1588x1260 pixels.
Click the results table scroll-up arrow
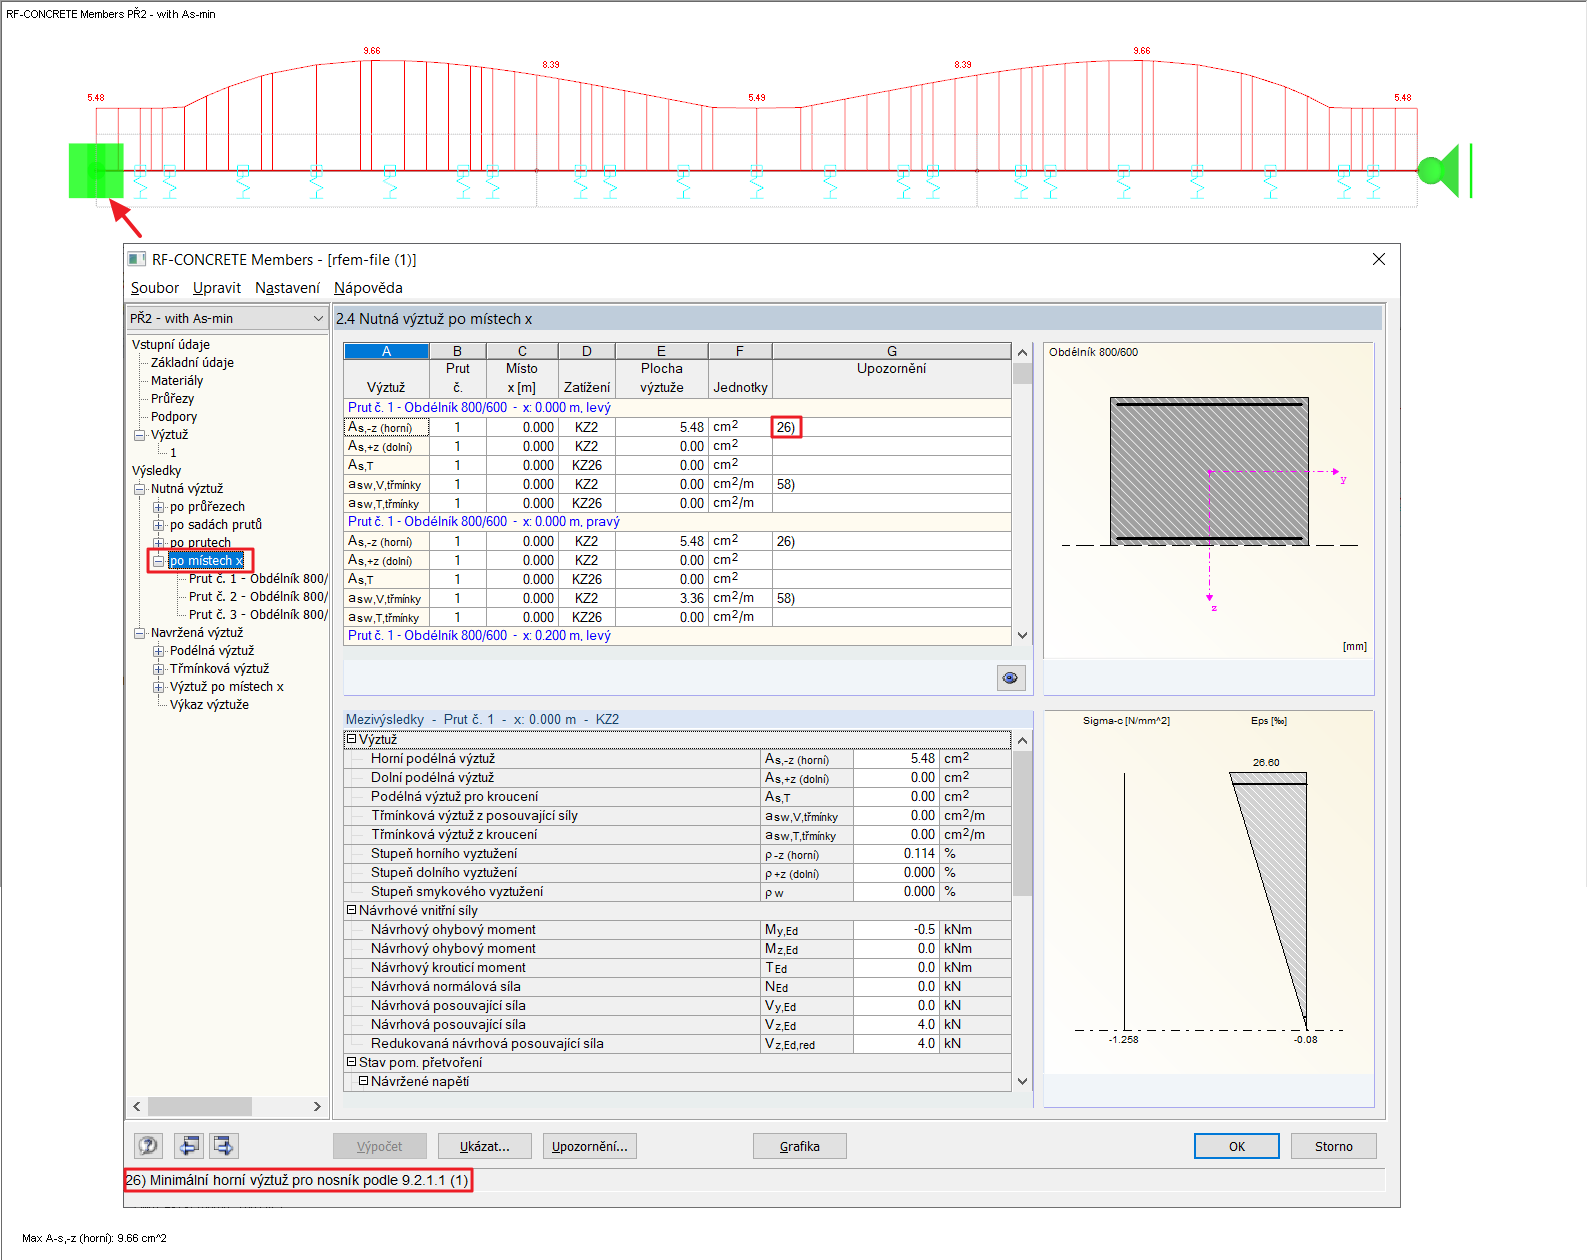[x=1022, y=352]
